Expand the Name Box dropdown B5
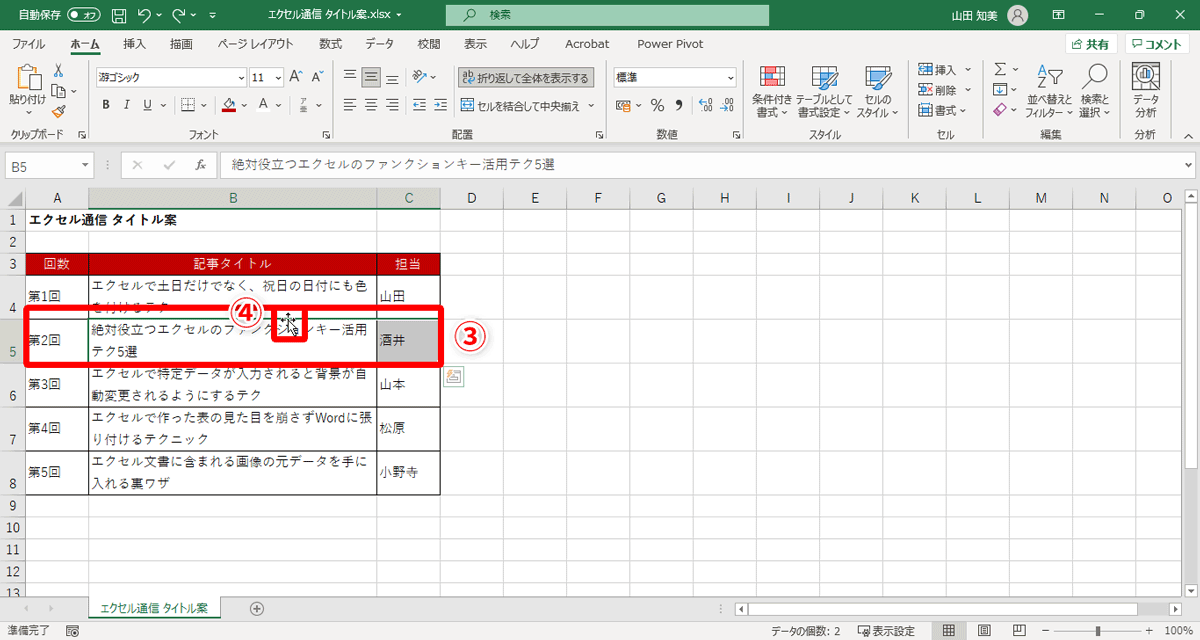Image resolution: width=1200 pixels, height=640 pixels. coord(84,165)
